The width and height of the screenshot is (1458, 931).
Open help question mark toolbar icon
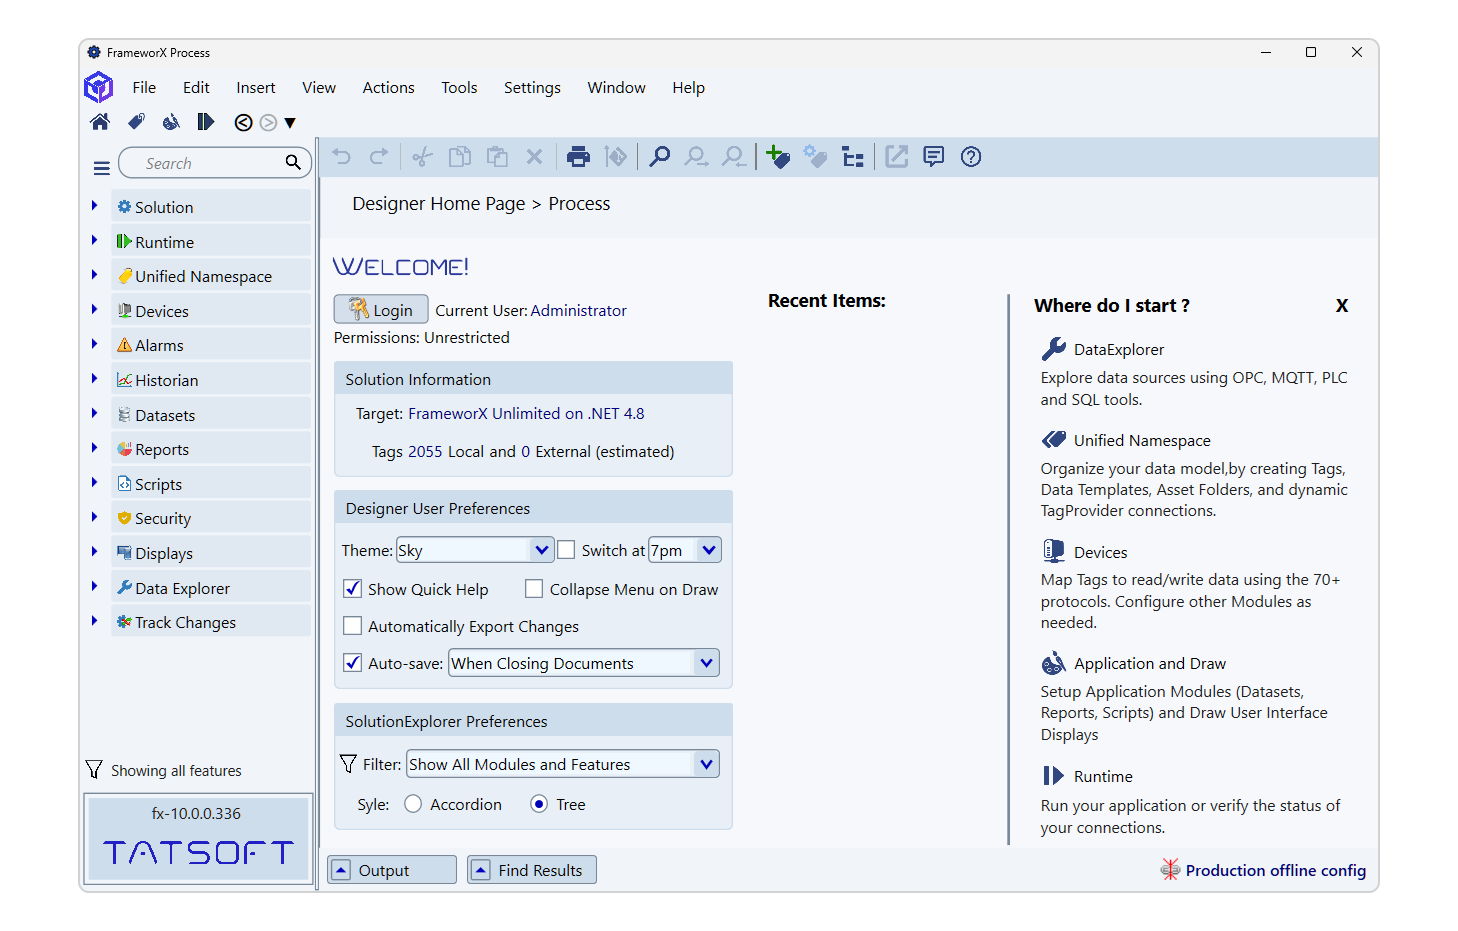tap(971, 157)
